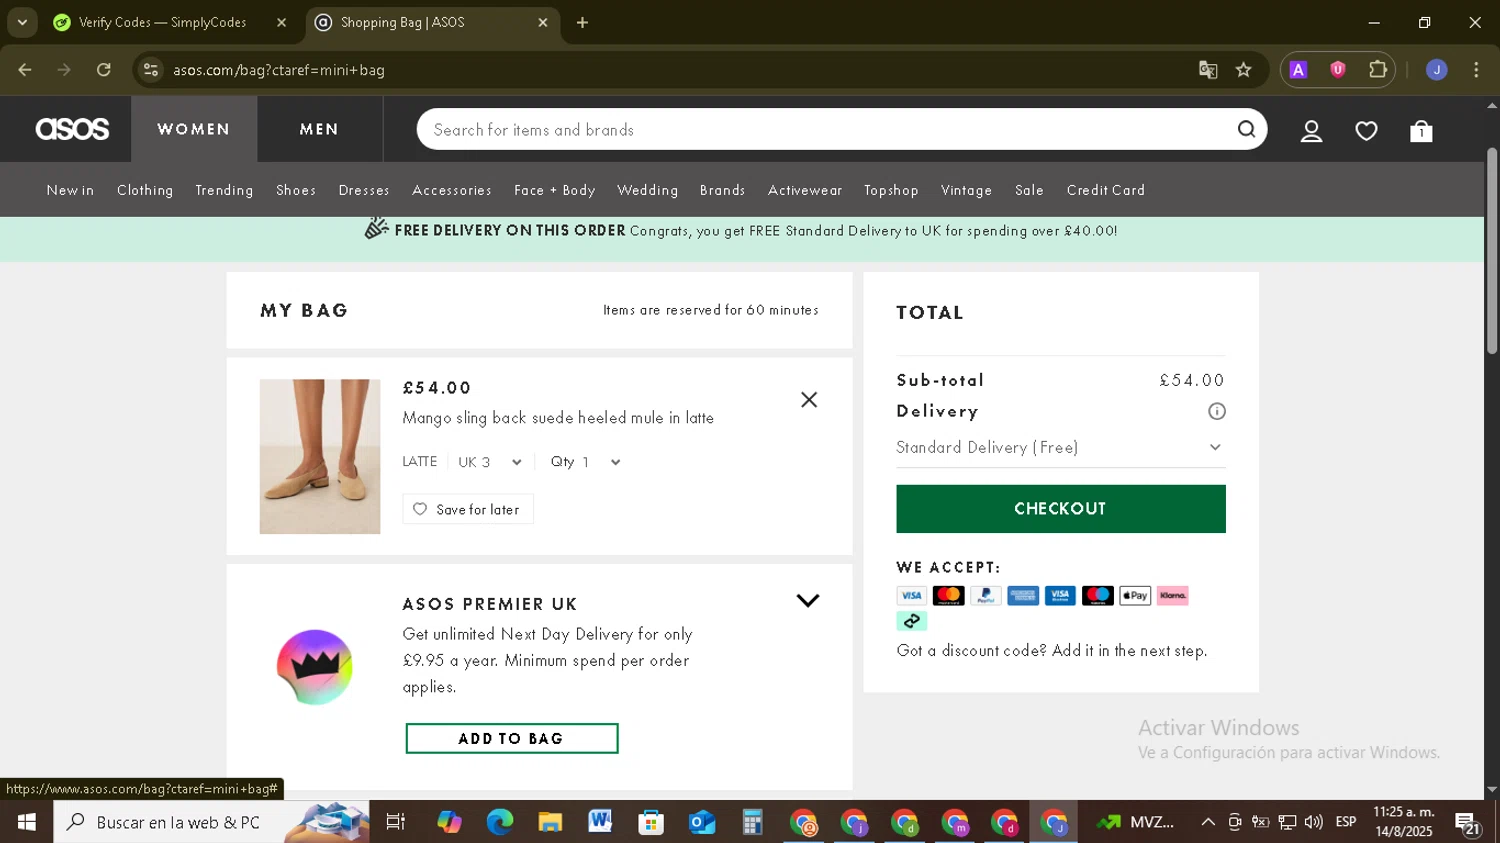Click the Maestro payment icon

point(1097,596)
